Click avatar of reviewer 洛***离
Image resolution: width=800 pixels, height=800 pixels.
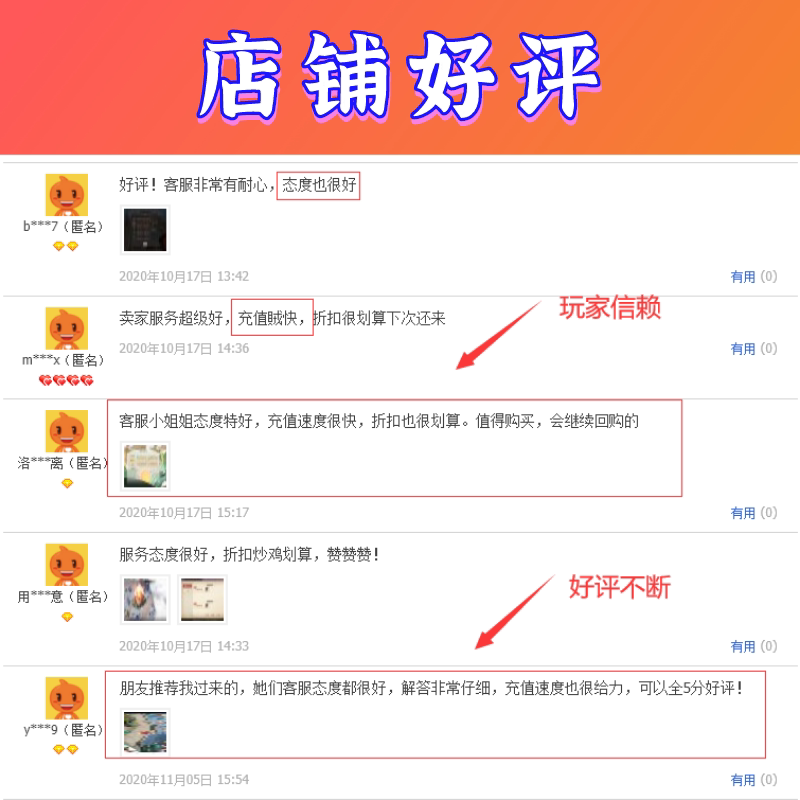66,431
